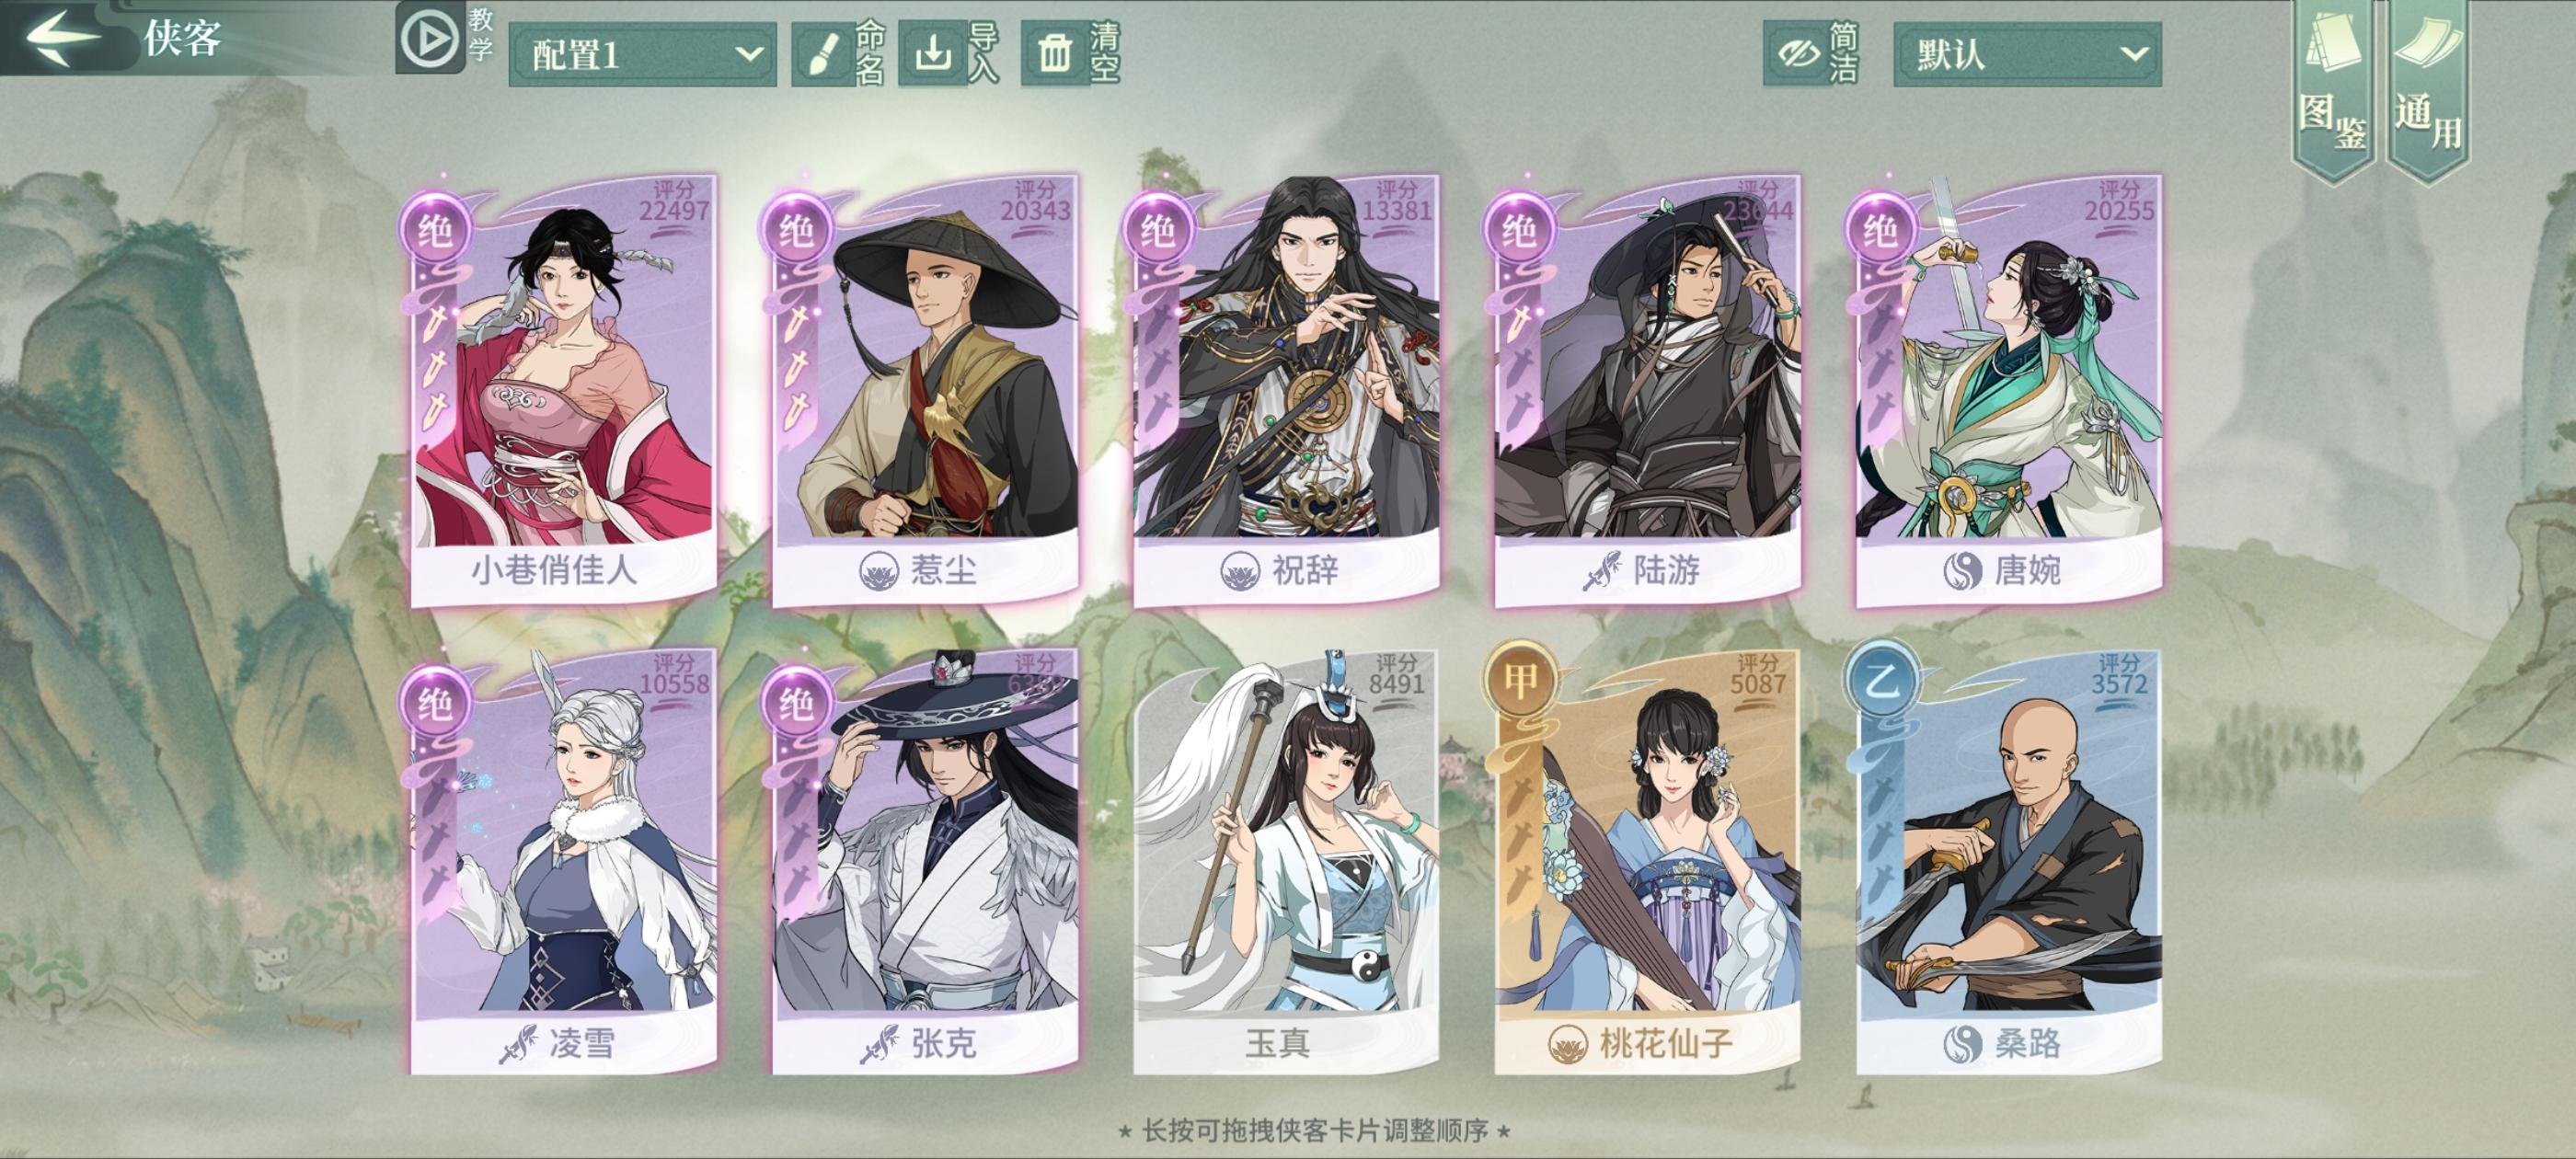Image resolution: width=2576 pixels, height=1159 pixels.
Task: Click the 甲 rank badge on 桃花仙子
Action: pos(1520,682)
